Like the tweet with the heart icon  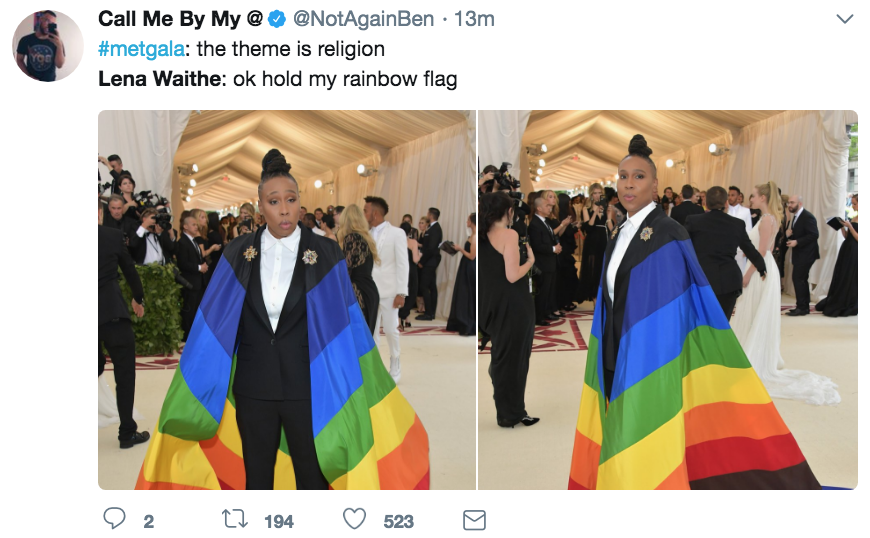tap(354, 519)
